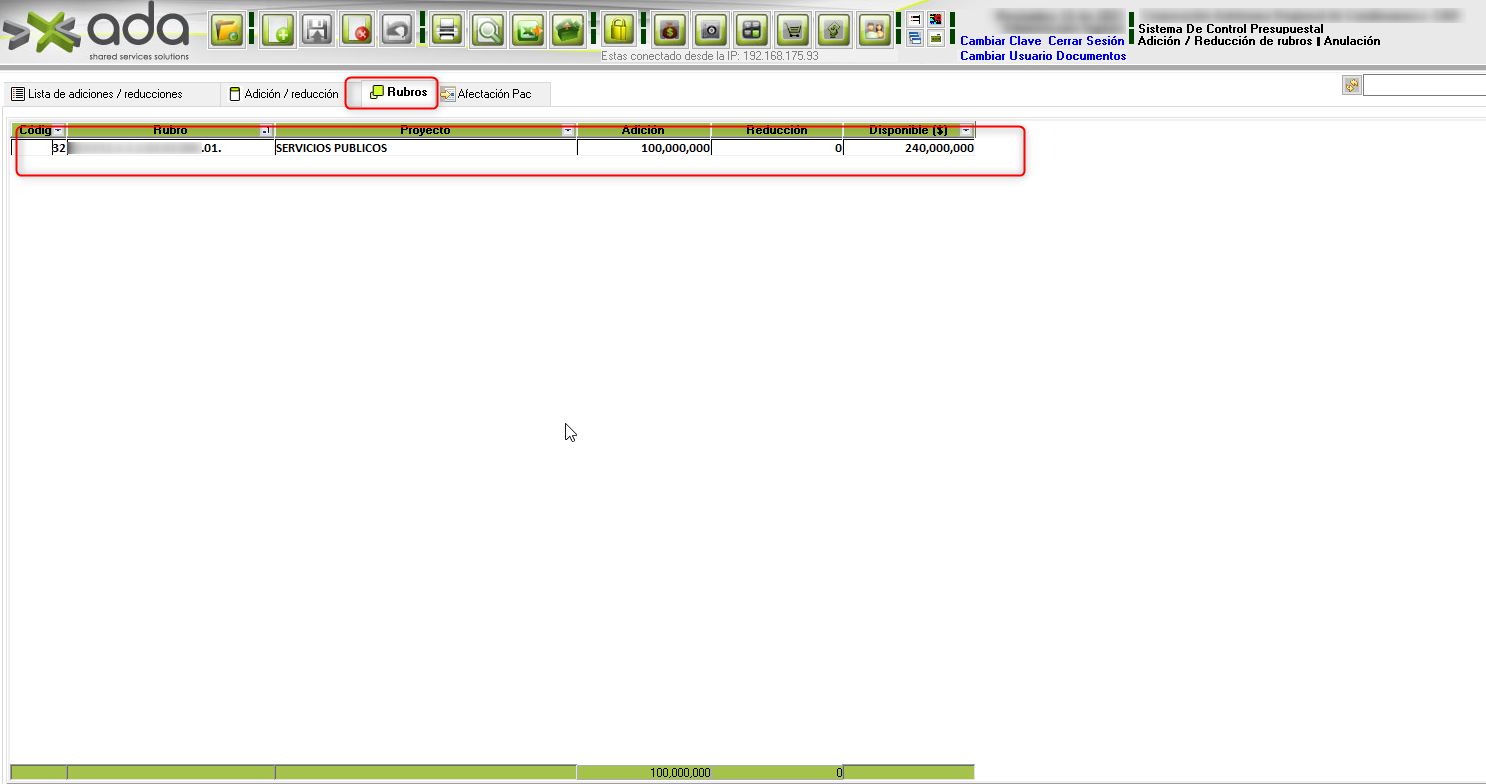Open the Adición / reducción tab

click(x=284, y=94)
